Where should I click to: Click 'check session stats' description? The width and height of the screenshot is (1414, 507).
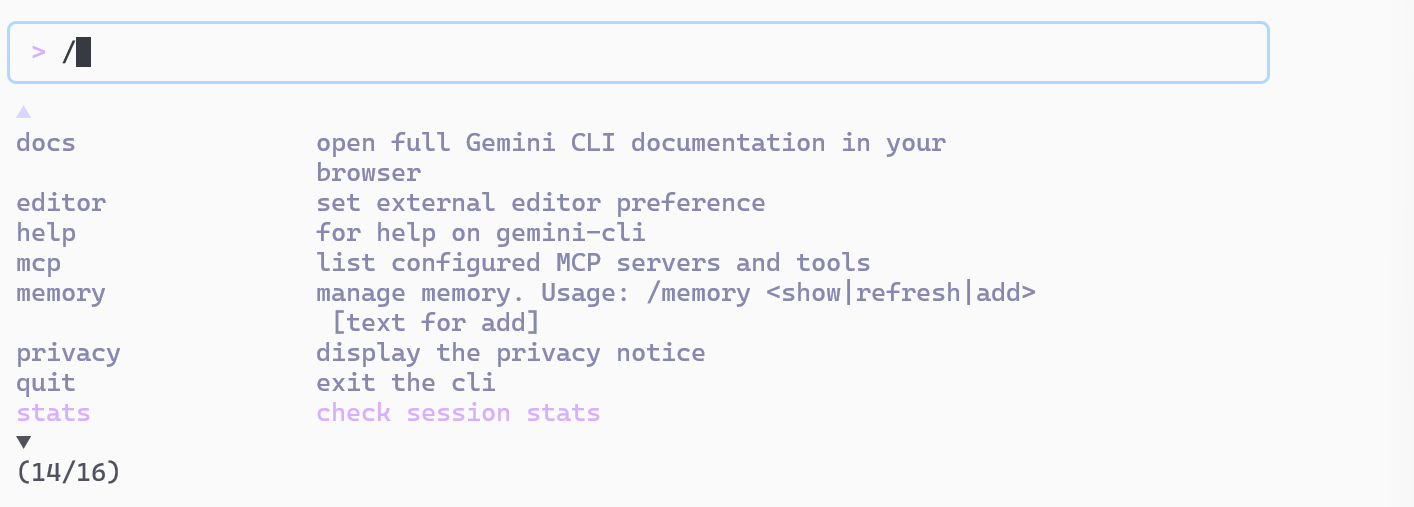(458, 413)
